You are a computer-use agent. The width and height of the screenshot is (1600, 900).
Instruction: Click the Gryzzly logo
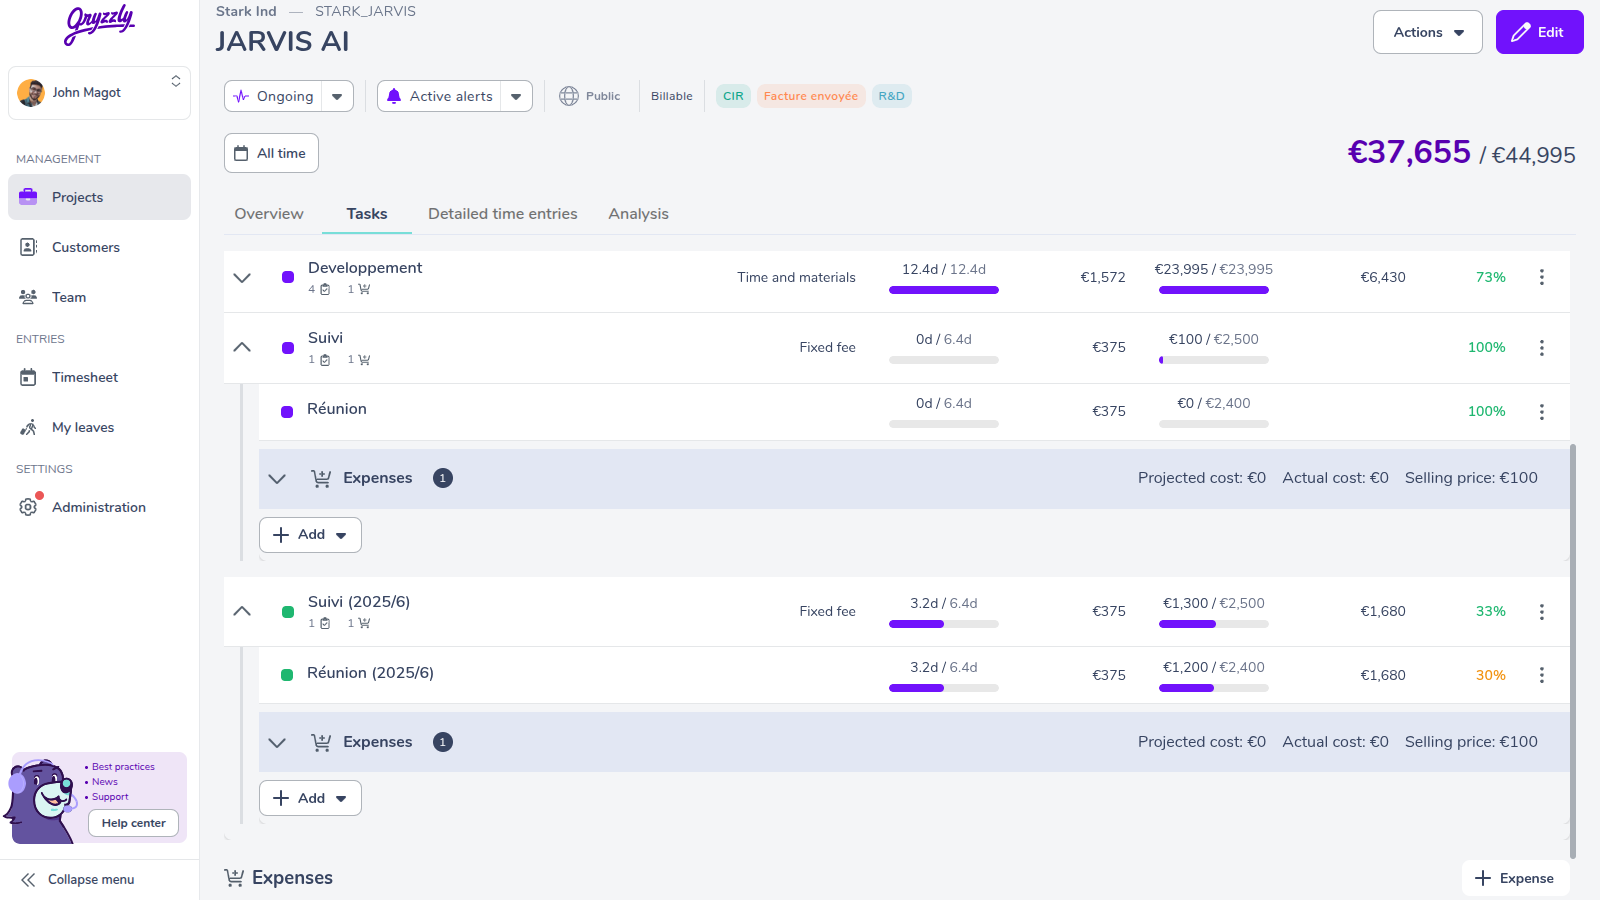[x=99, y=24]
